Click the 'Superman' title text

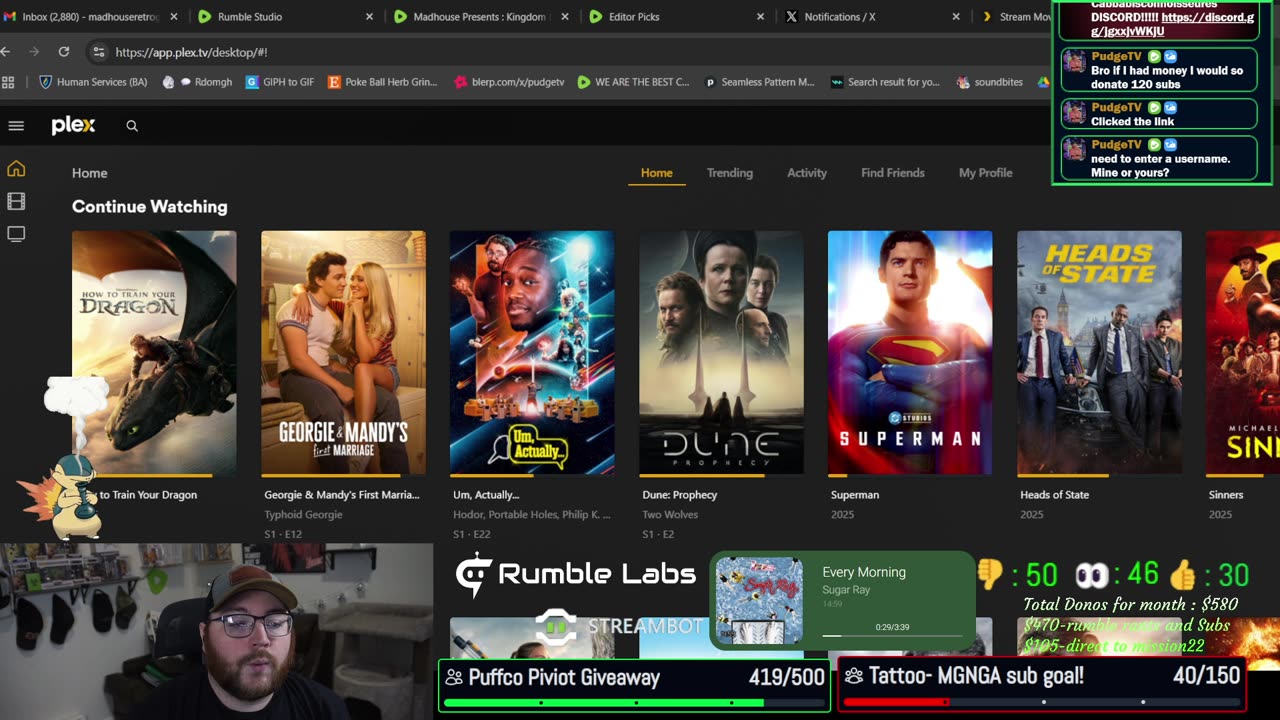point(855,495)
